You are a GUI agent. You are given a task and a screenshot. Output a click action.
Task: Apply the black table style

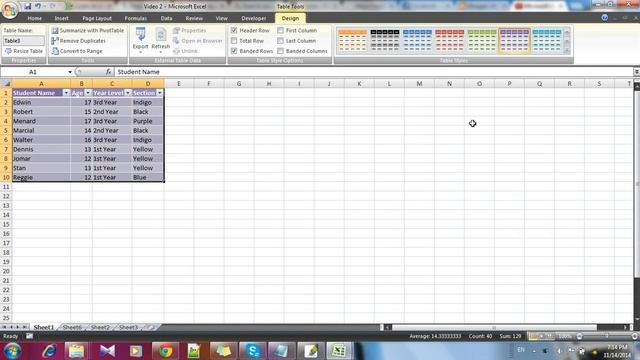tap(384, 40)
